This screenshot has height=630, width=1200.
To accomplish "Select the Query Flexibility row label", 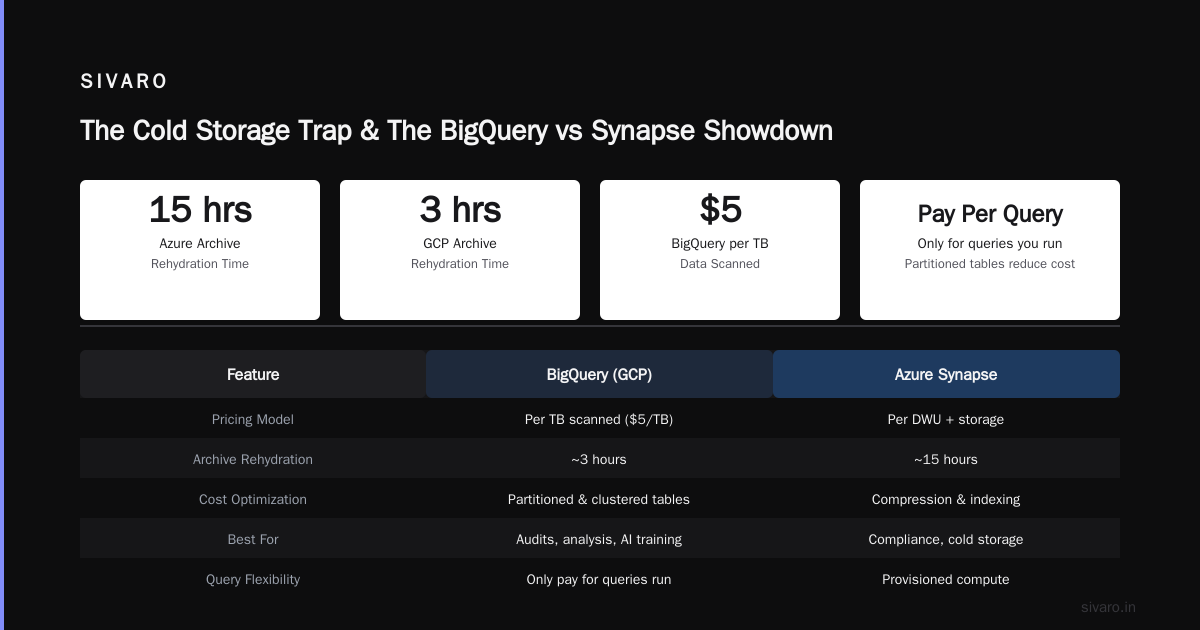I will pos(253,579).
